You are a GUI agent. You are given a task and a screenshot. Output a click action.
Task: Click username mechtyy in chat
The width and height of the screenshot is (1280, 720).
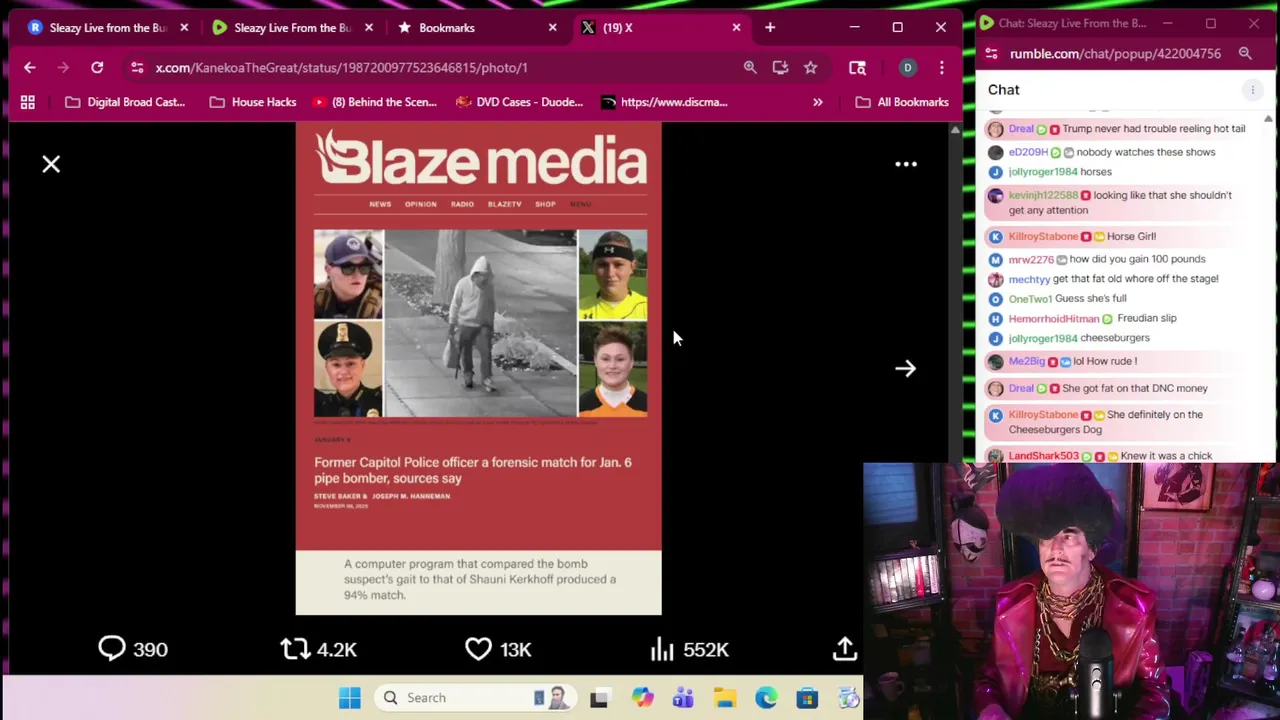(1029, 279)
